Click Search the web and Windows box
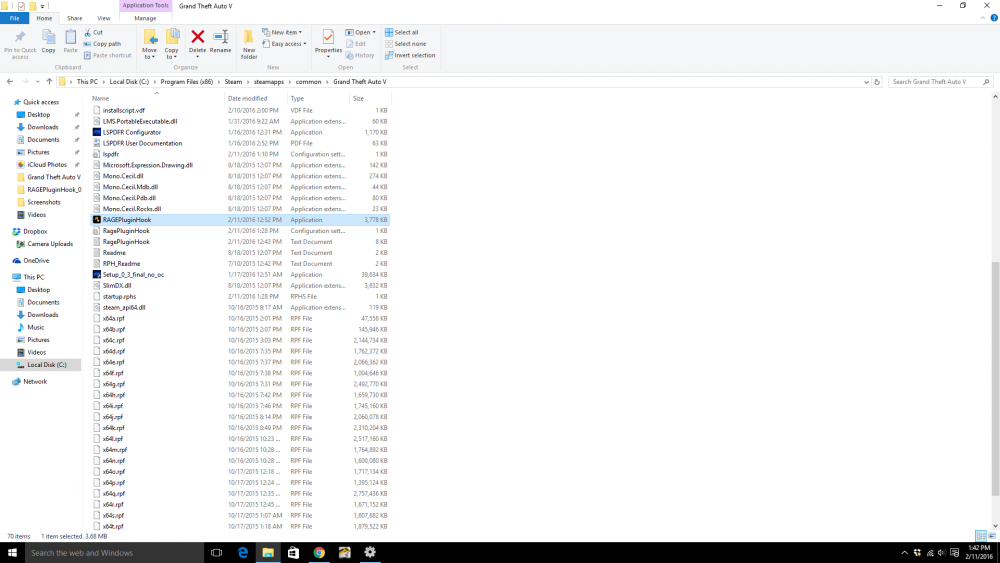1000x563 pixels. 115,553
